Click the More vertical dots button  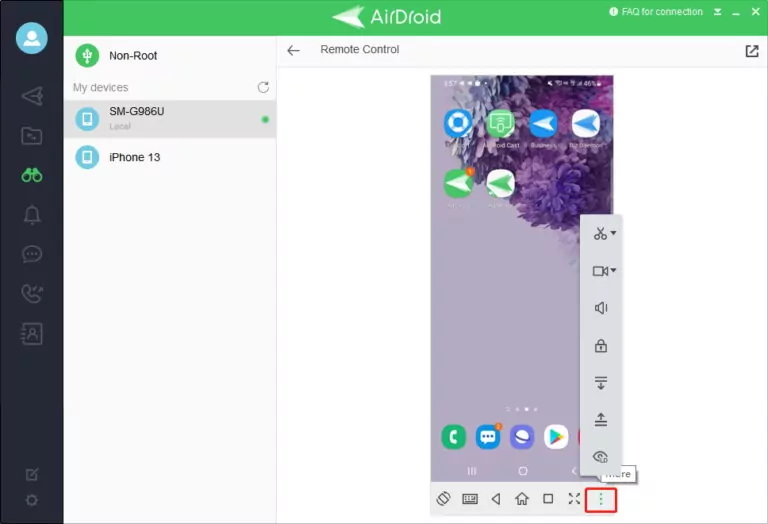click(600, 498)
